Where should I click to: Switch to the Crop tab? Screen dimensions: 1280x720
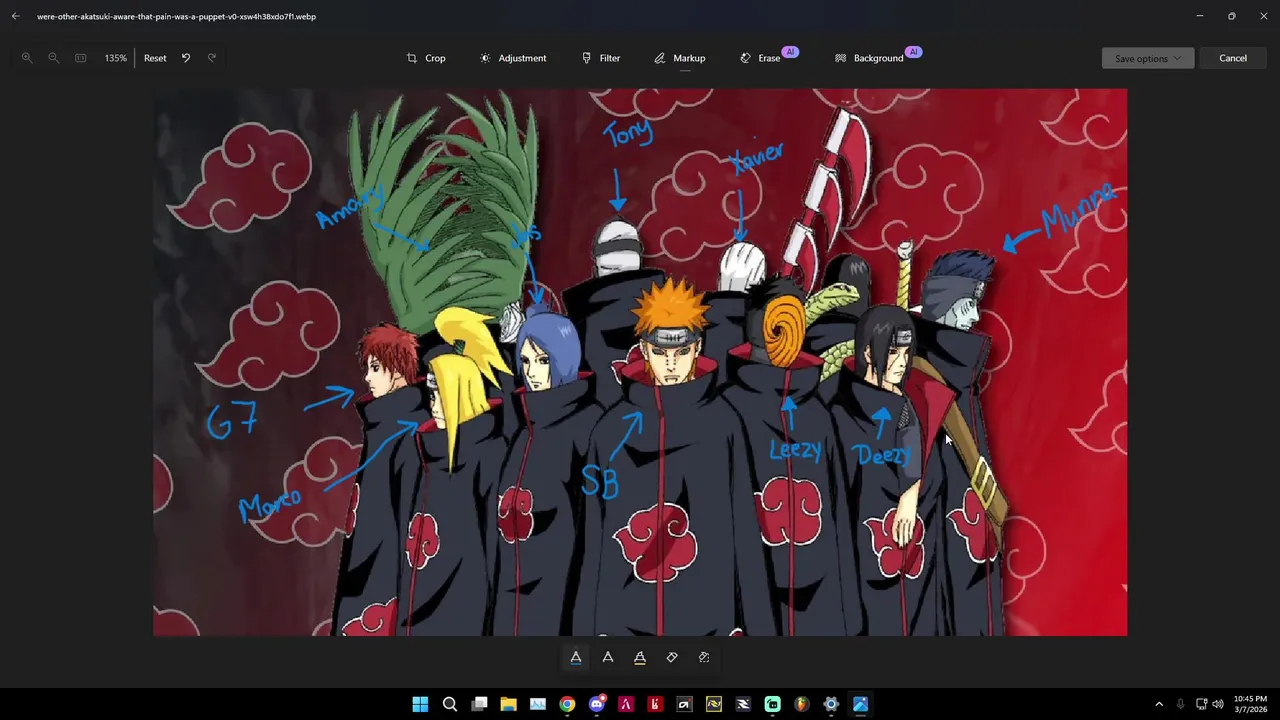coord(426,58)
